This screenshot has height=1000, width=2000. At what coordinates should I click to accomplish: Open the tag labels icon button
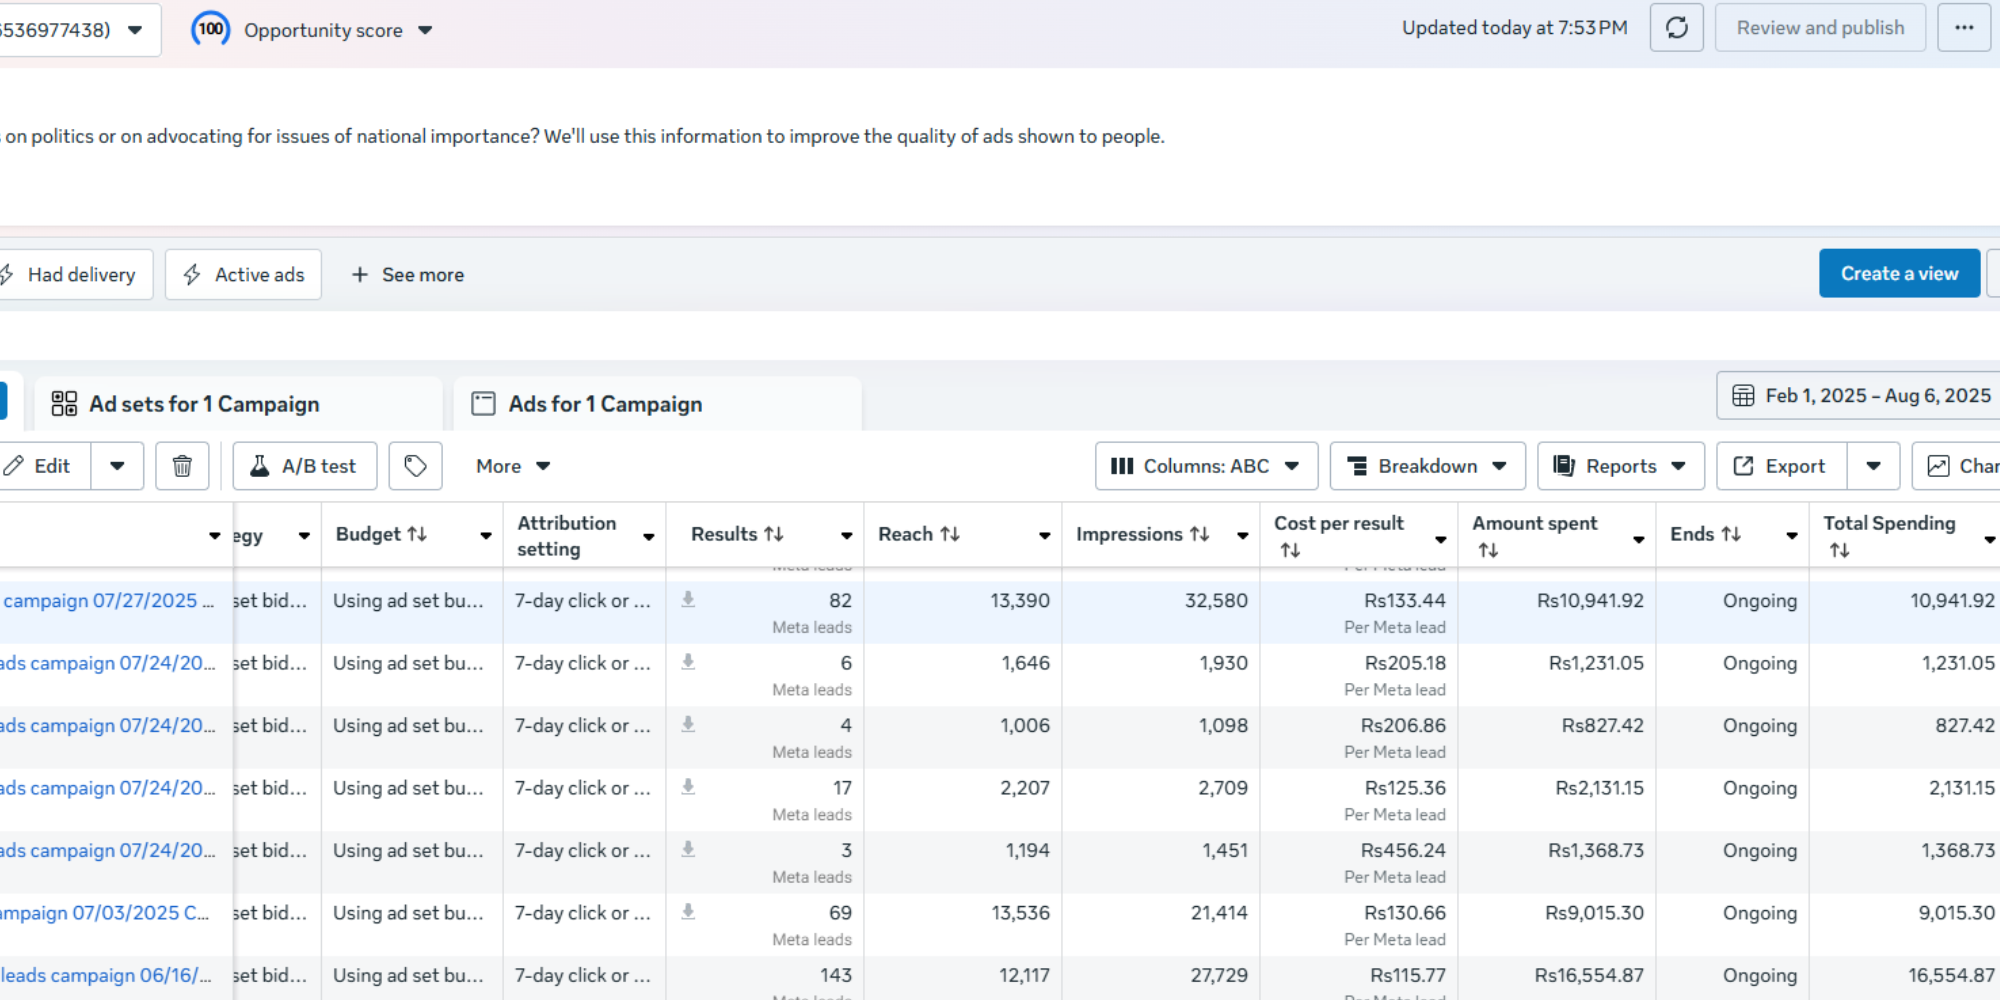[415, 466]
